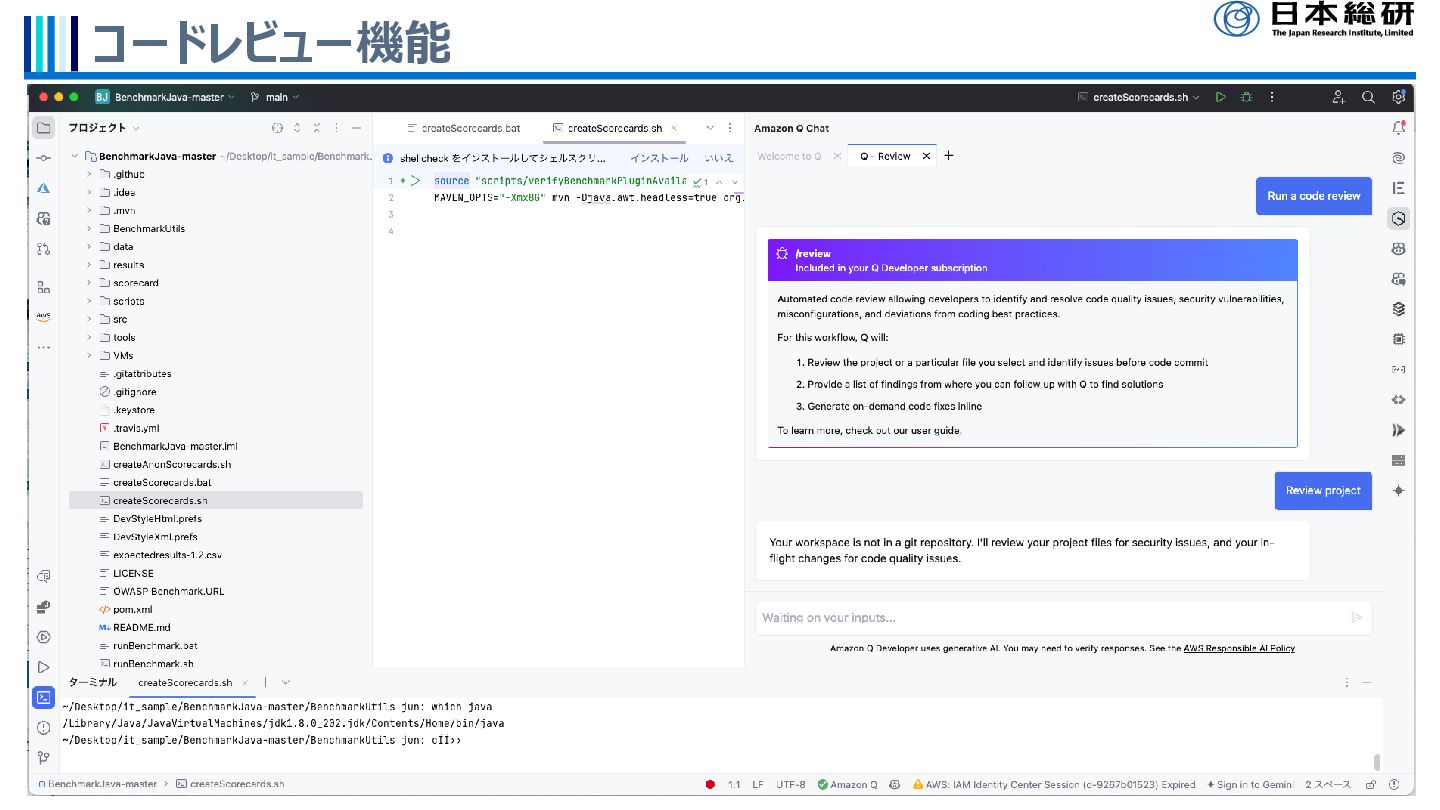
Task: Open the AWS Responsible AI Policy link
Action: pos(1239,648)
